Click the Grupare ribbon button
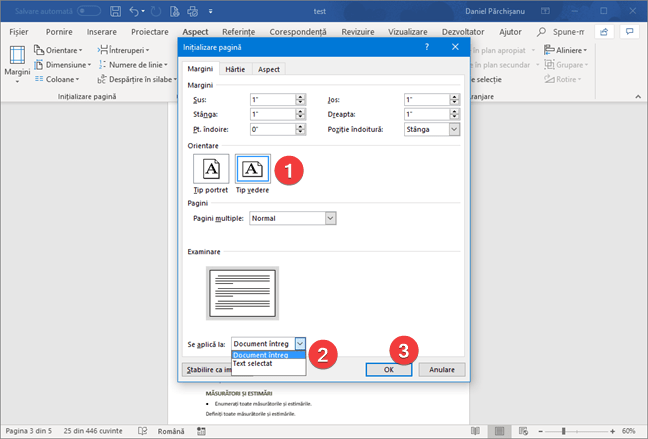Viewport: 648px width, 439px height. [566, 65]
